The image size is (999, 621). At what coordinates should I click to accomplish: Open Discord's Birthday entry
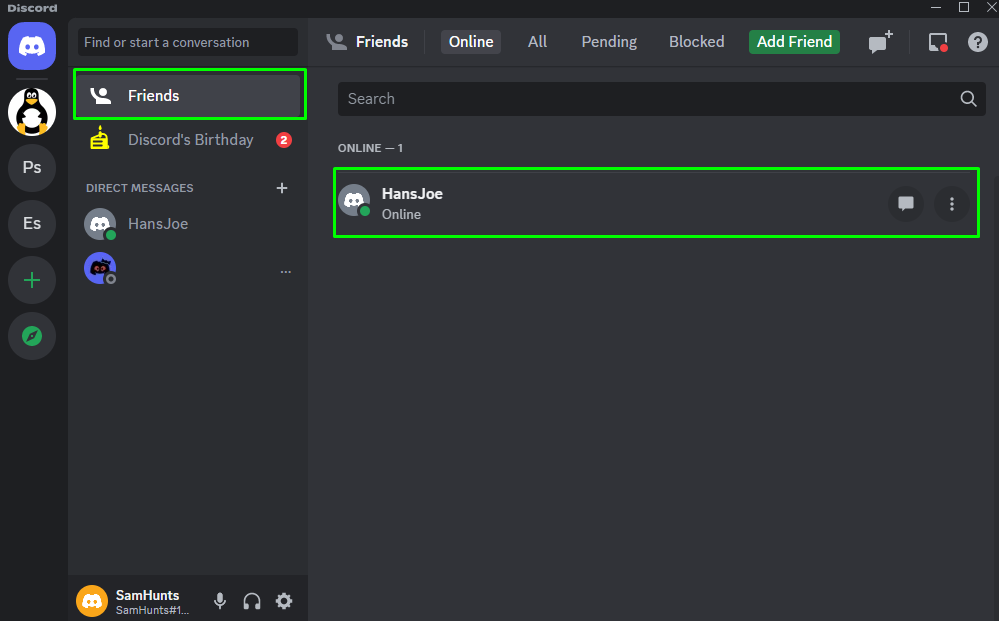click(x=188, y=139)
